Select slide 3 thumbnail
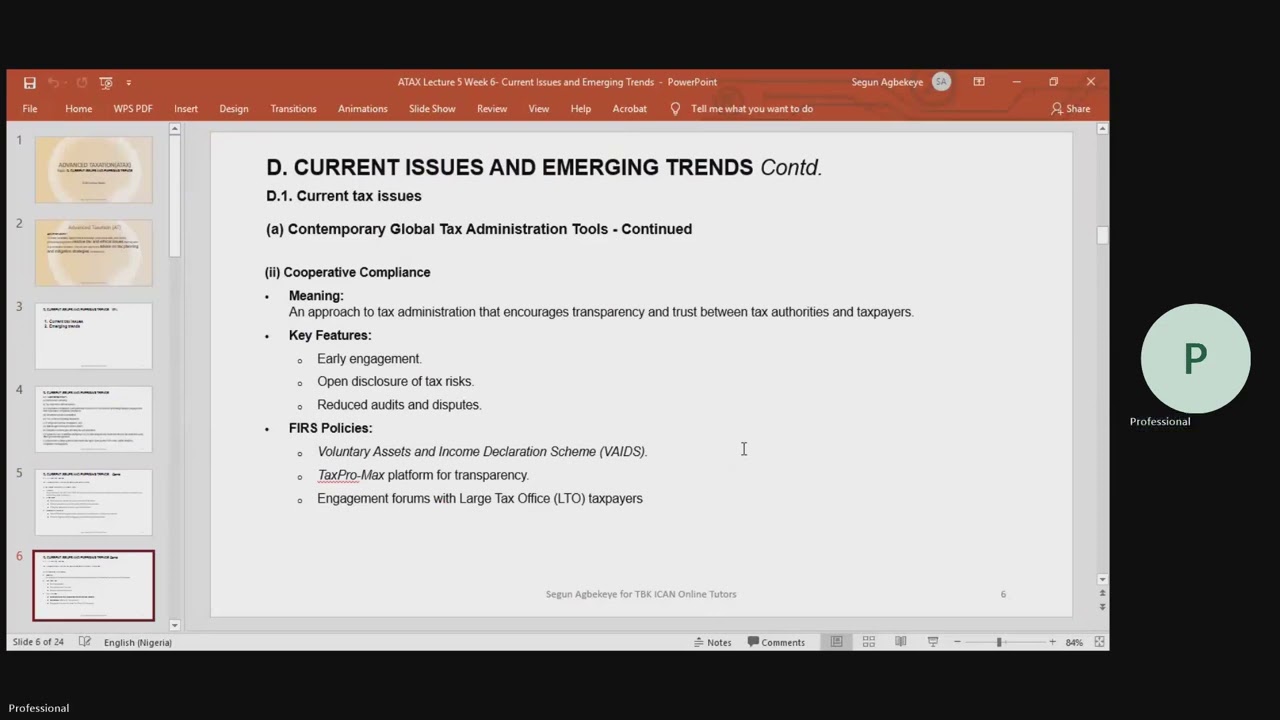This screenshot has height=720, width=1280. 94,336
